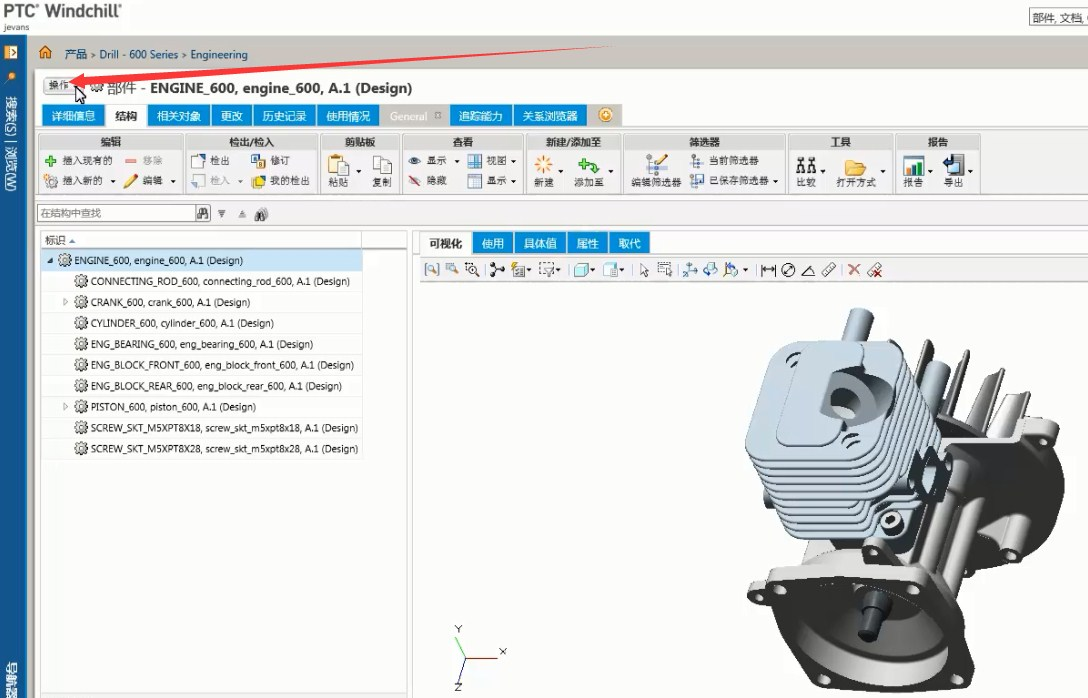Click the 打开方式 open-with folder icon

[x=855, y=167]
